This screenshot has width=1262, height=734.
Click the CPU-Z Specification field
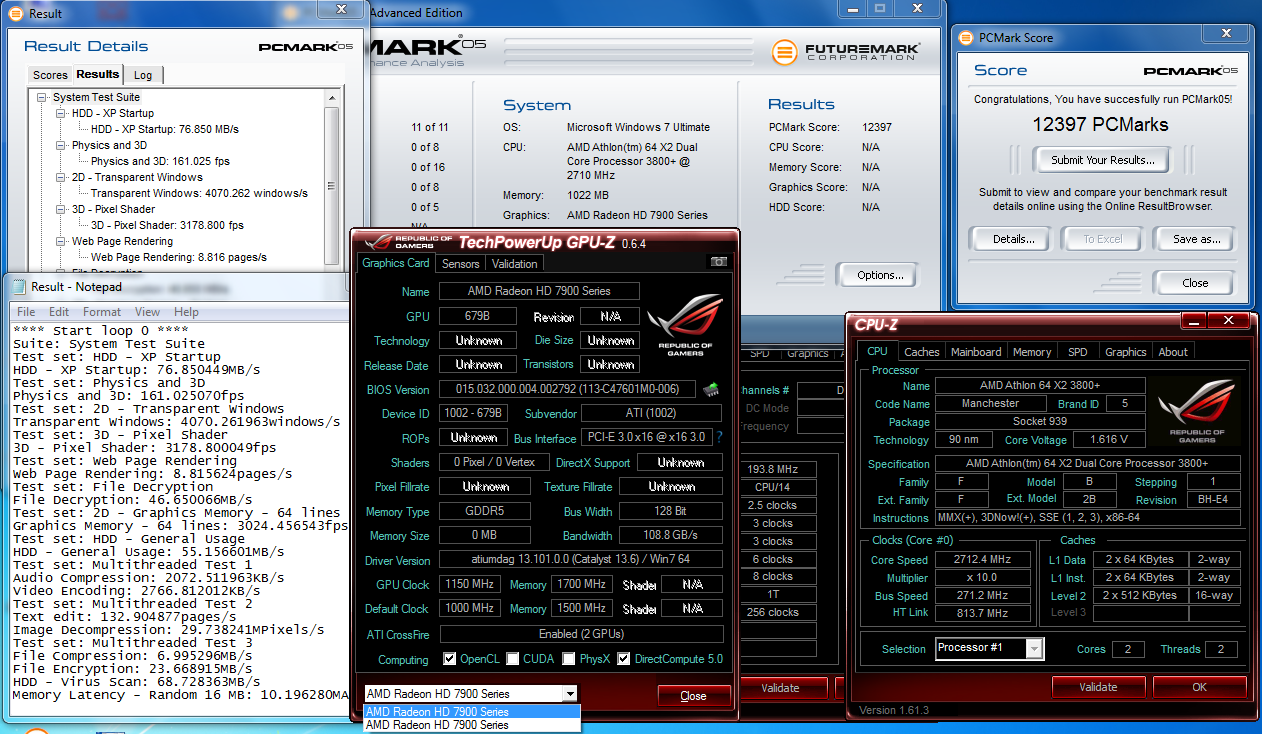[1088, 464]
